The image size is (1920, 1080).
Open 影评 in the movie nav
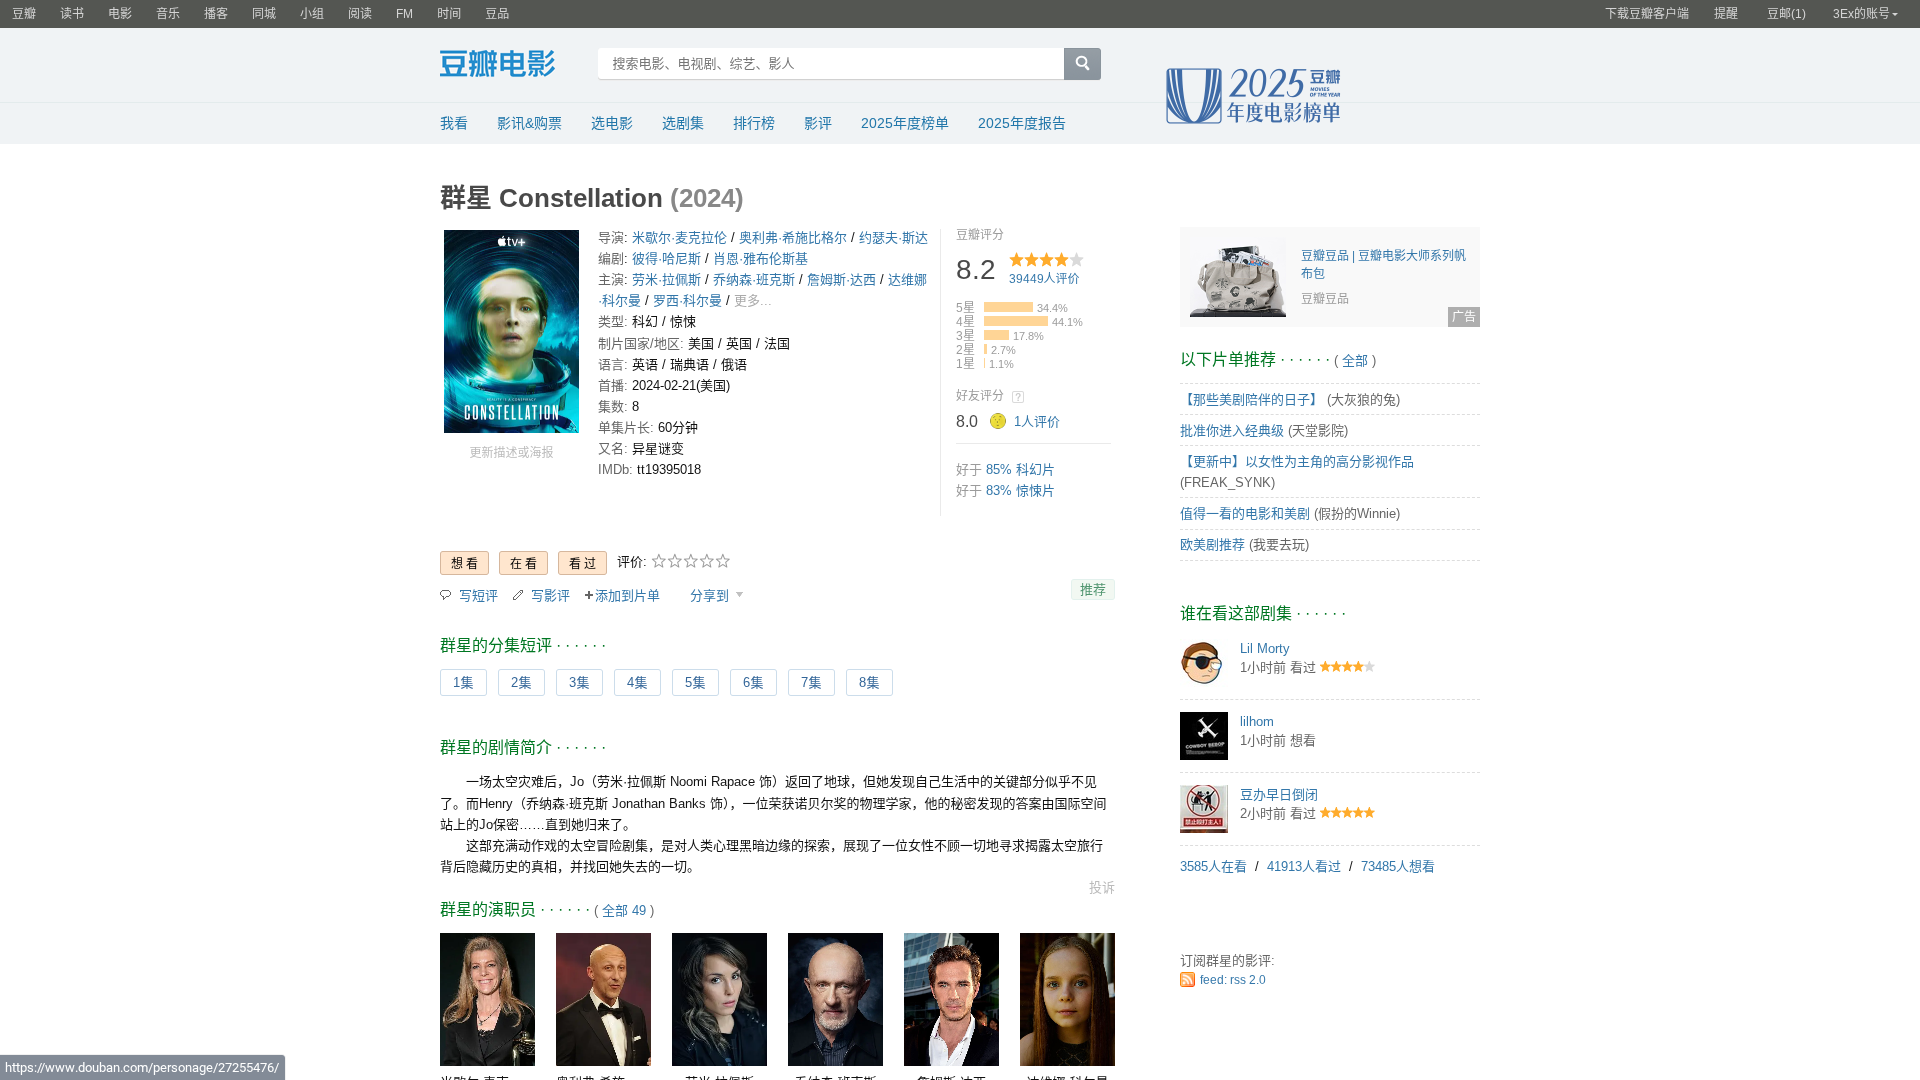[x=817, y=123]
